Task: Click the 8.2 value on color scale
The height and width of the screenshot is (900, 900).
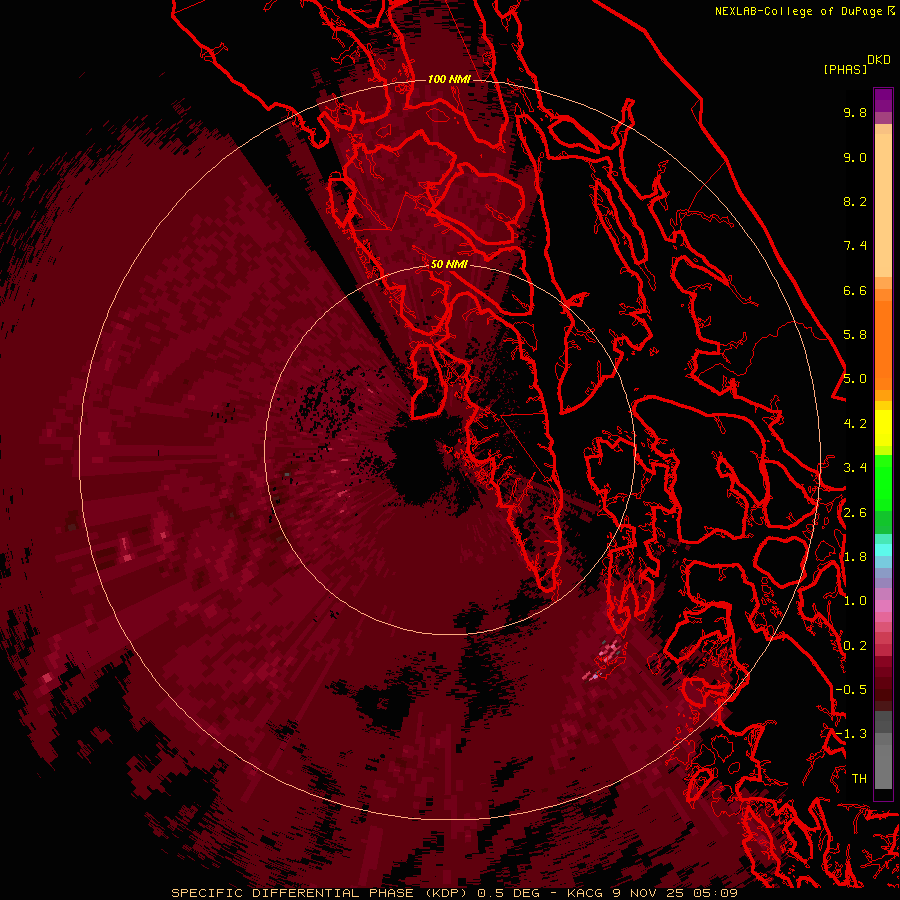Action: (x=855, y=201)
